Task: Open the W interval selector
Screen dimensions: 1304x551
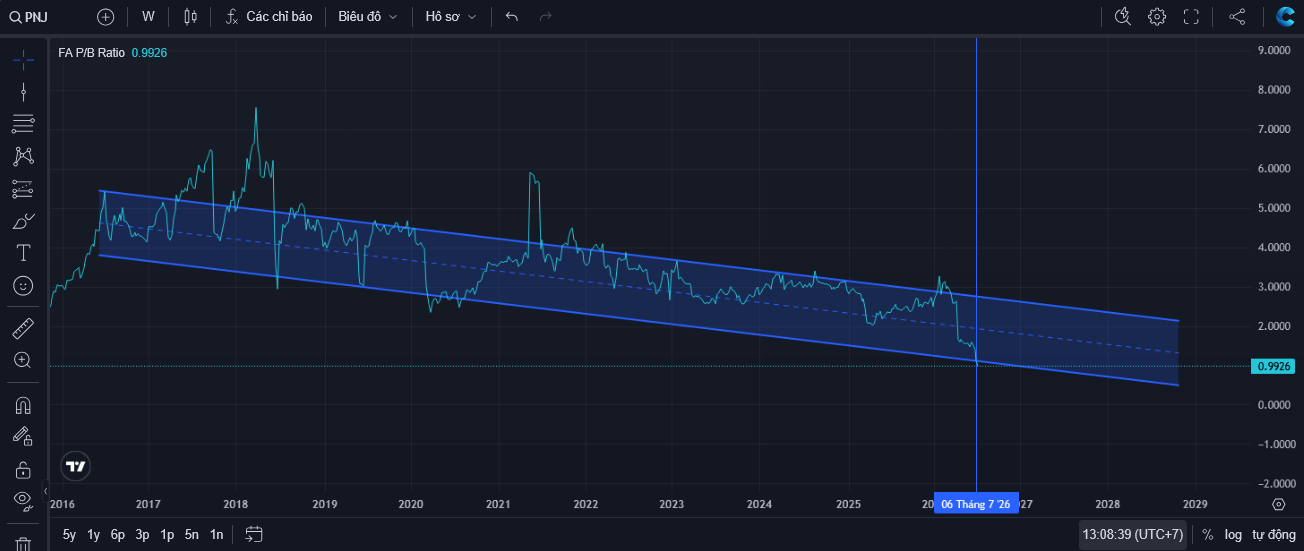Action: coord(148,17)
